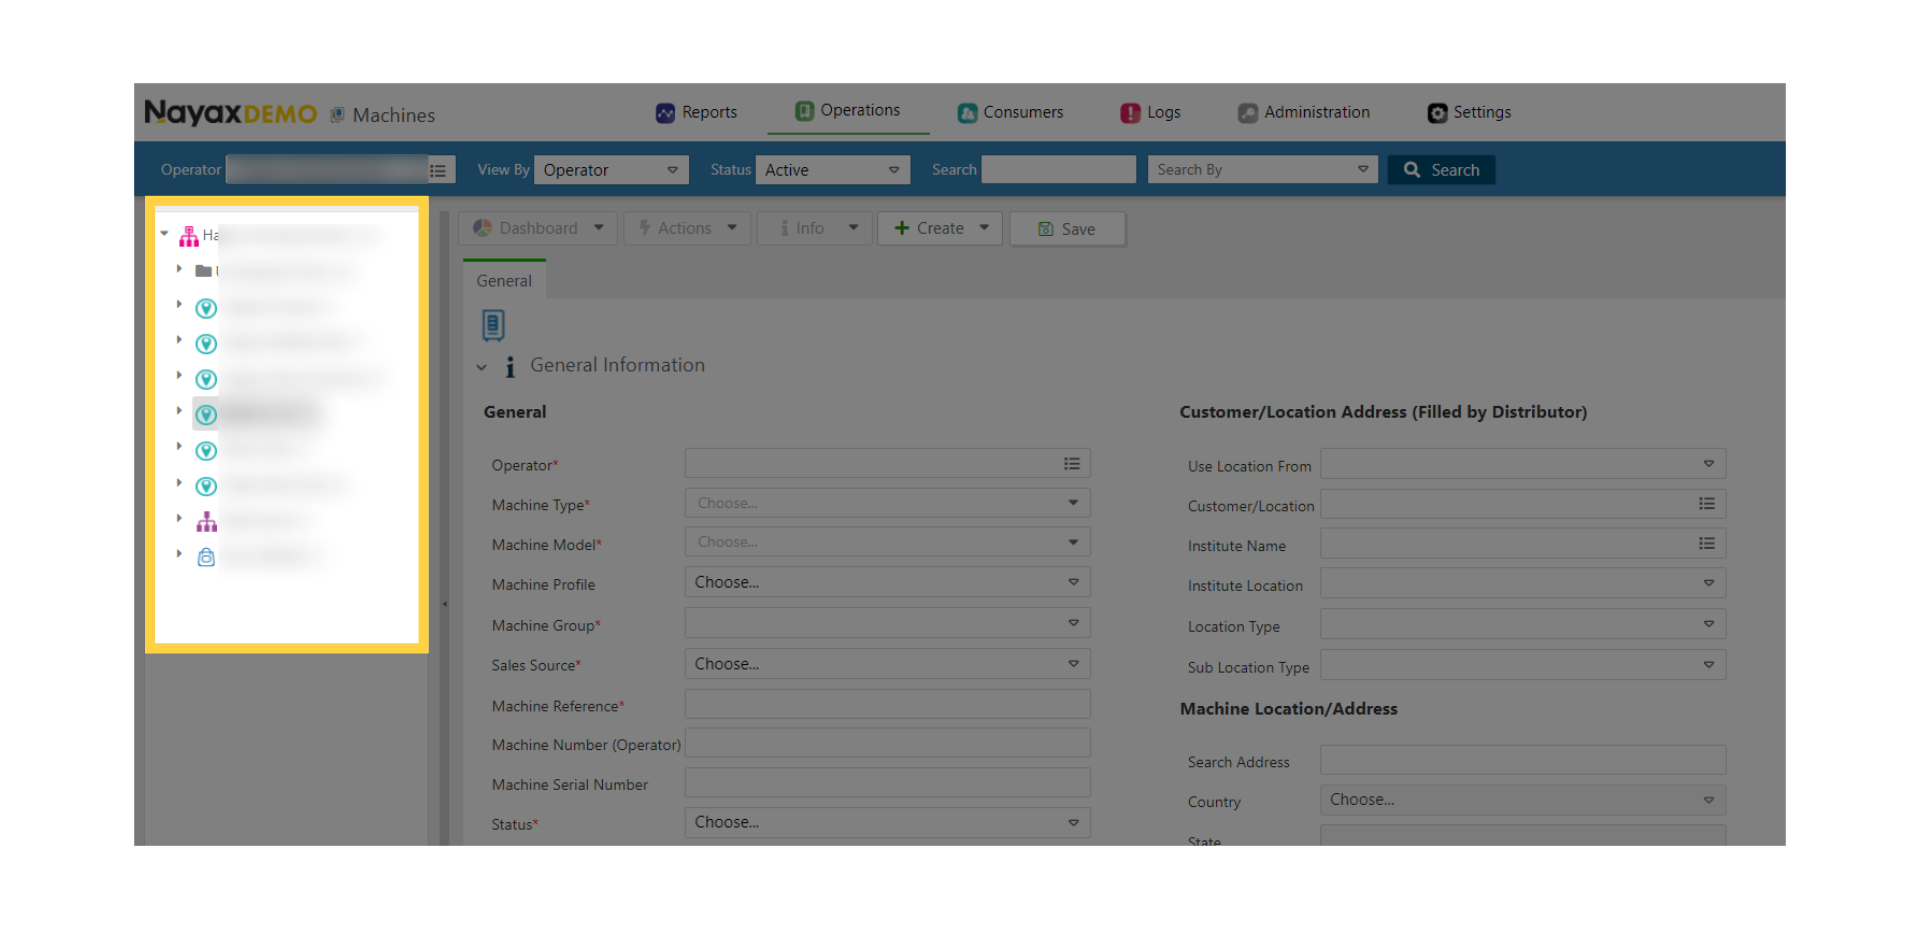Click the pink hierarchy root icon in tree
Viewport: 1920px width, 929px height.
click(x=189, y=237)
